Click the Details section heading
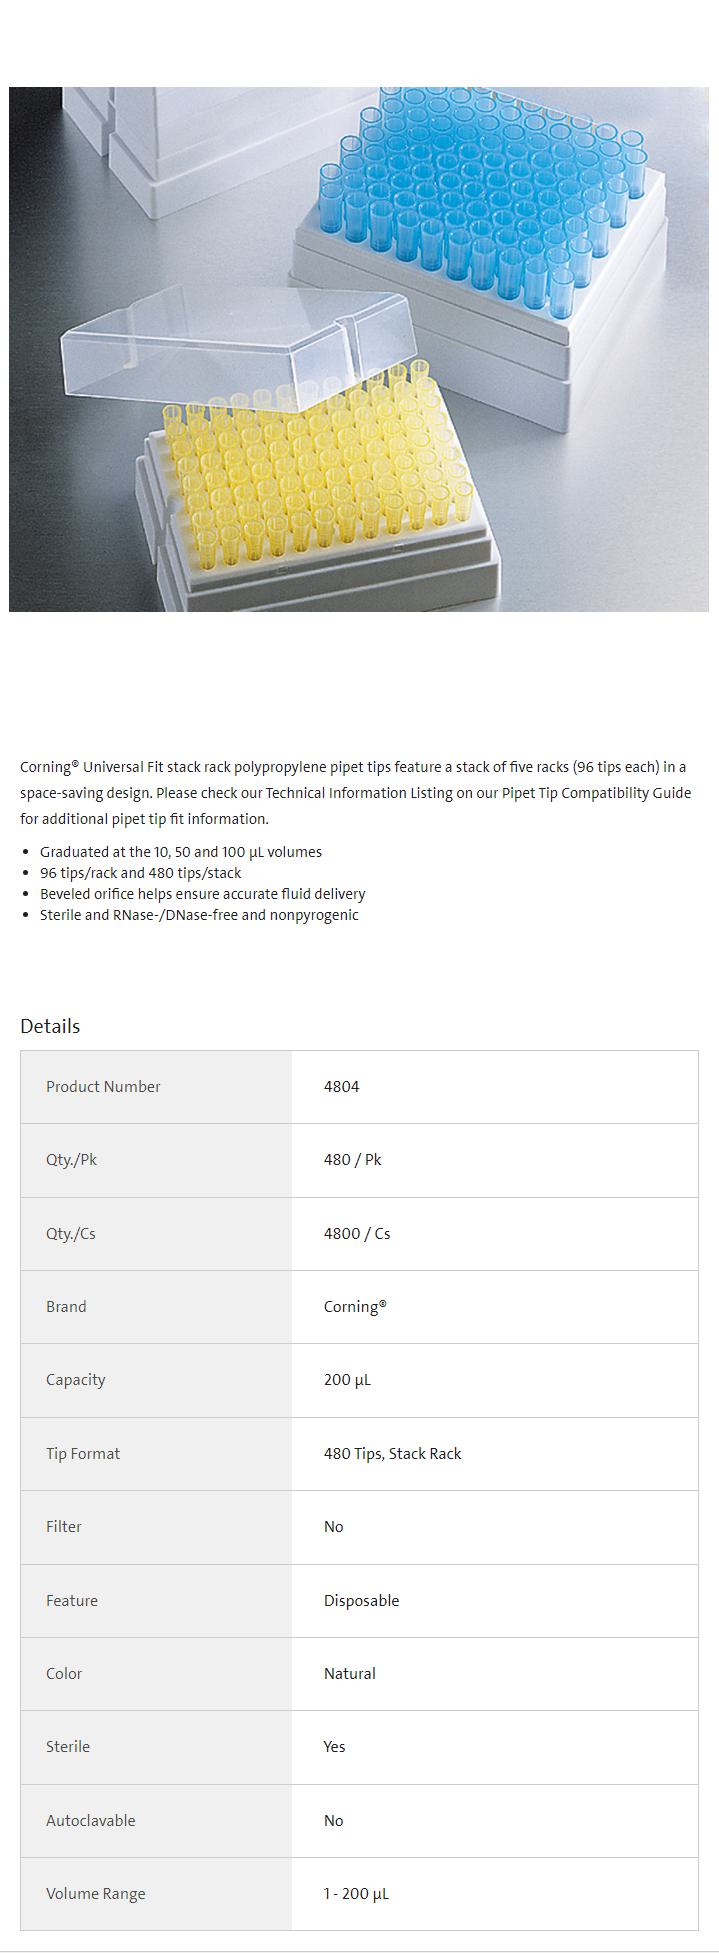Image resolution: width=719 pixels, height=1953 pixels. [50, 1026]
